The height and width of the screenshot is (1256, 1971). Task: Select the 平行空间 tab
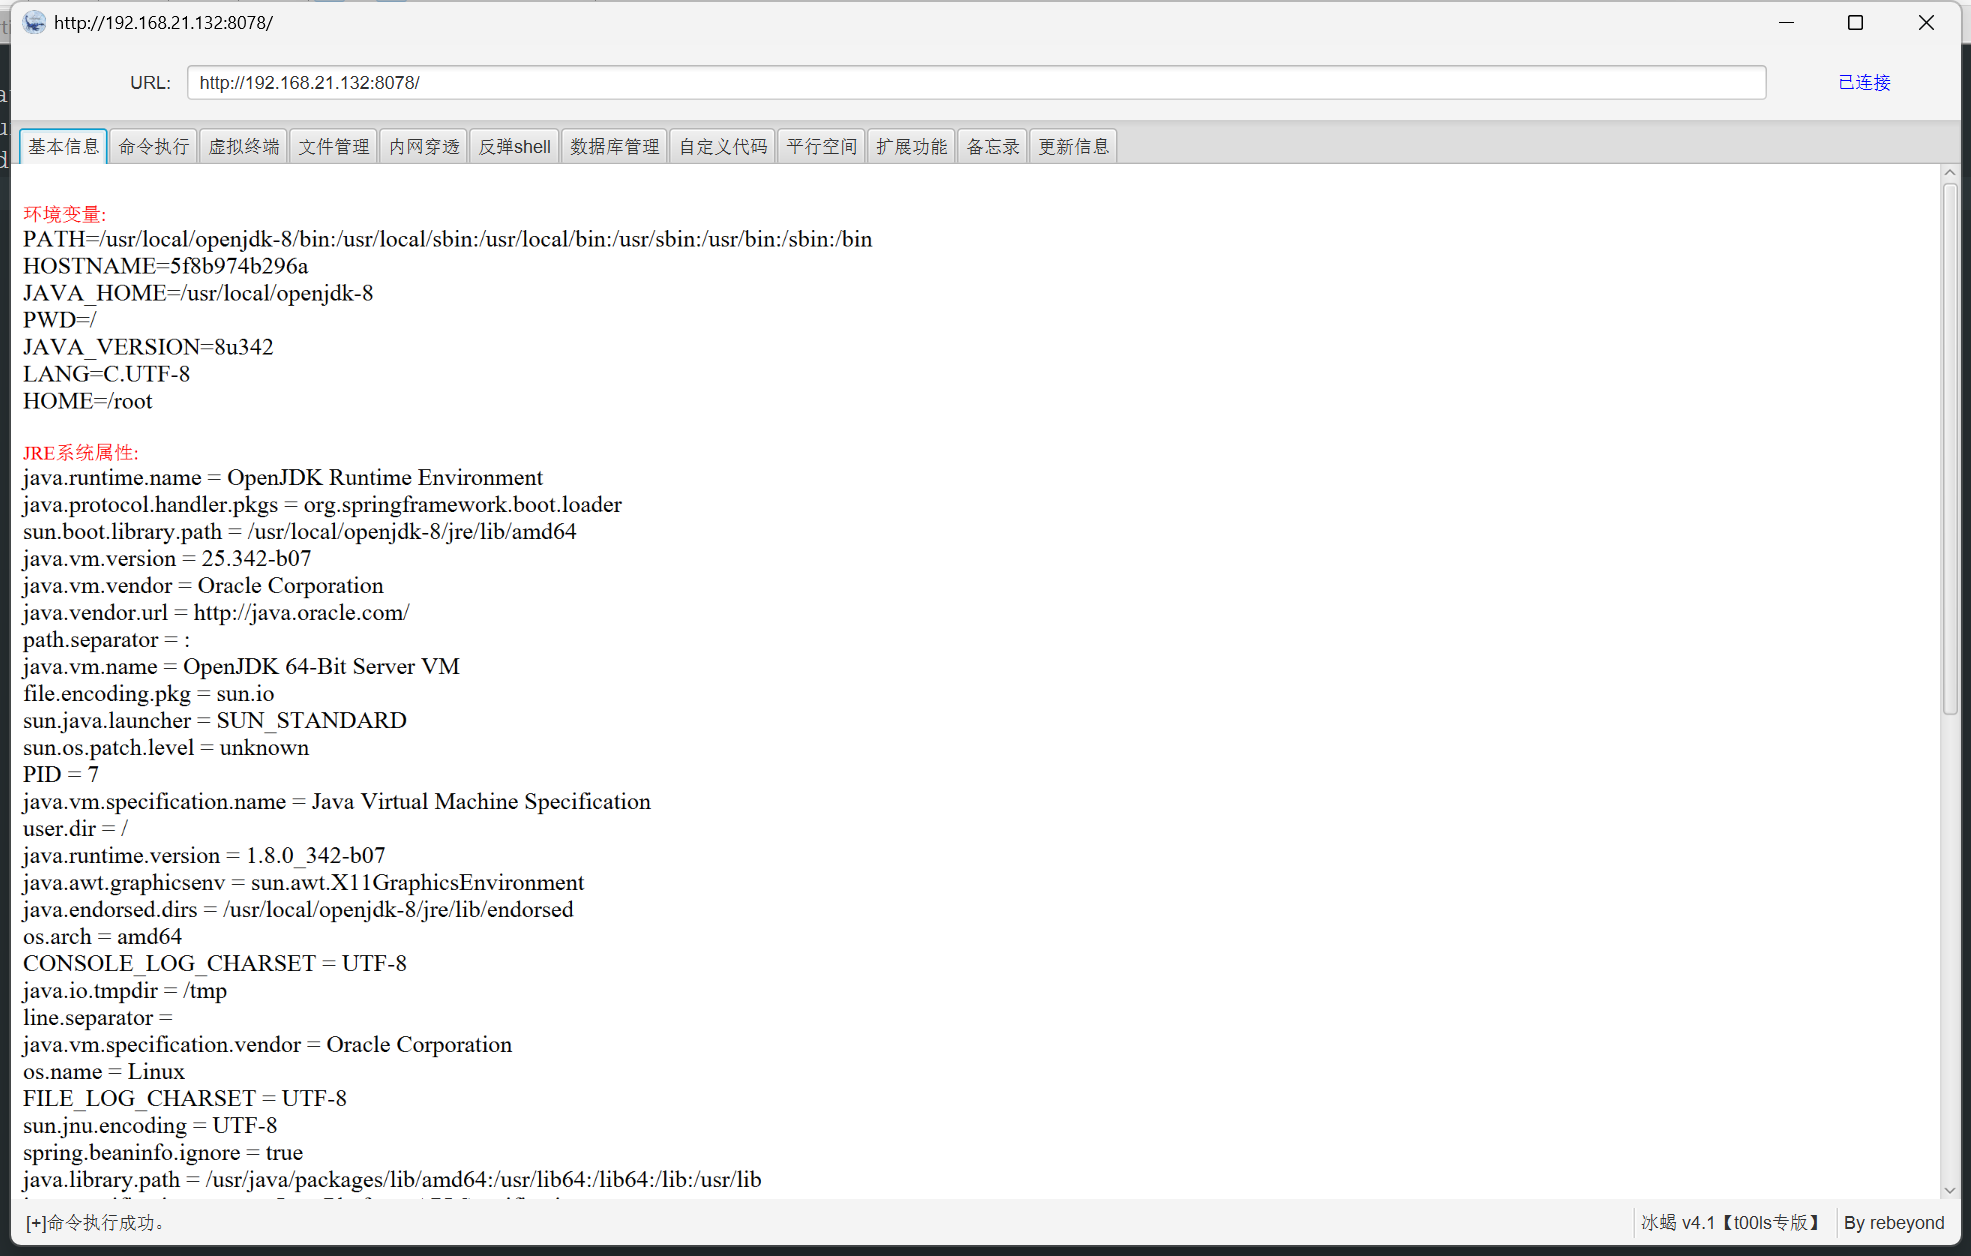point(821,147)
